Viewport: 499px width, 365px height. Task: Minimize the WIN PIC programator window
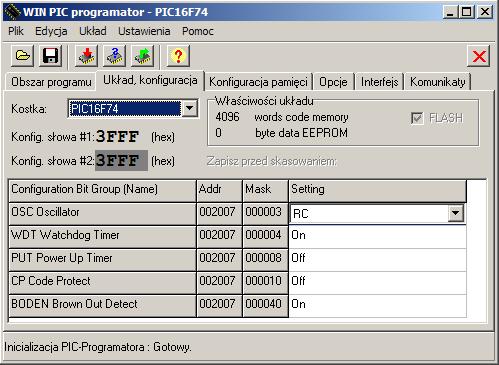tap(450, 12)
